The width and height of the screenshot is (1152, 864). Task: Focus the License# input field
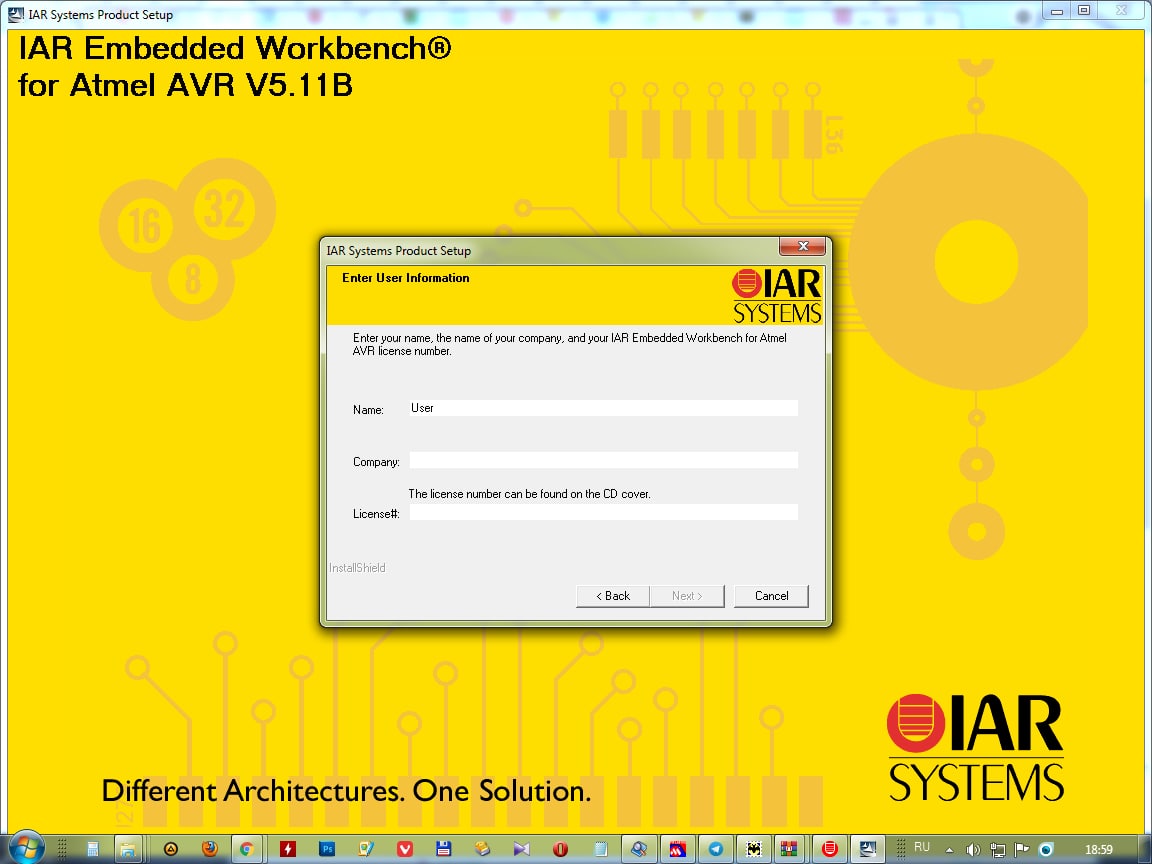603,512
